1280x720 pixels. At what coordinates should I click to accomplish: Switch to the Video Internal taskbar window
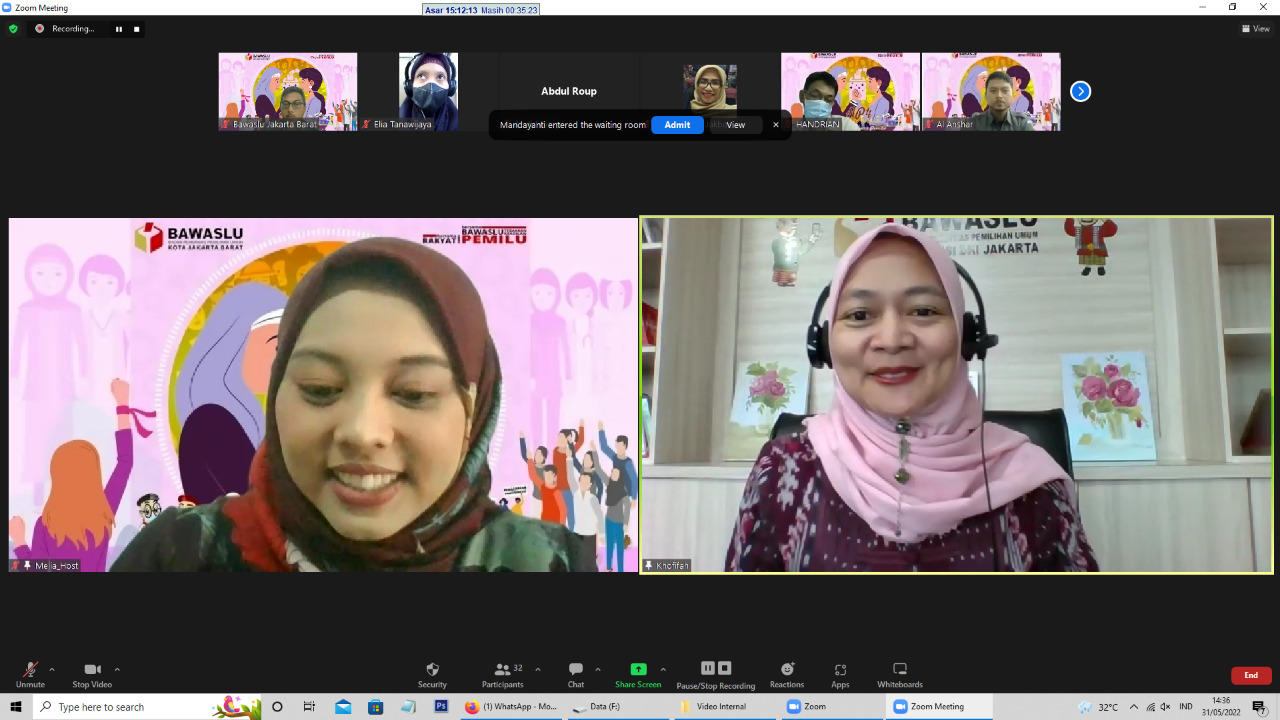click(x=725, y=707)
